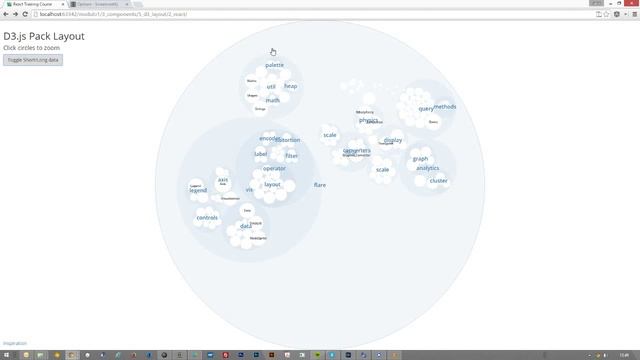Zoom into the label circle
The height and width of the screenshot is (360, 640).
[x=261, y=154]
